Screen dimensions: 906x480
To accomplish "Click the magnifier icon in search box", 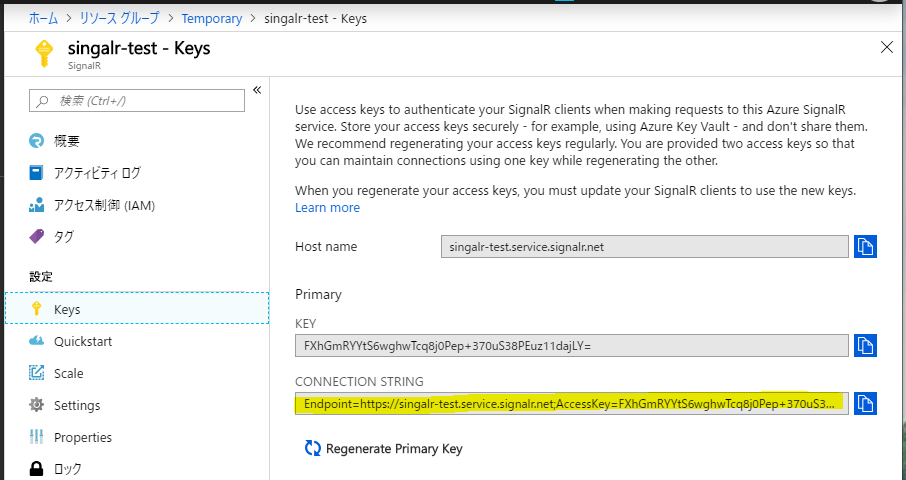I will (x=42, y=101).
